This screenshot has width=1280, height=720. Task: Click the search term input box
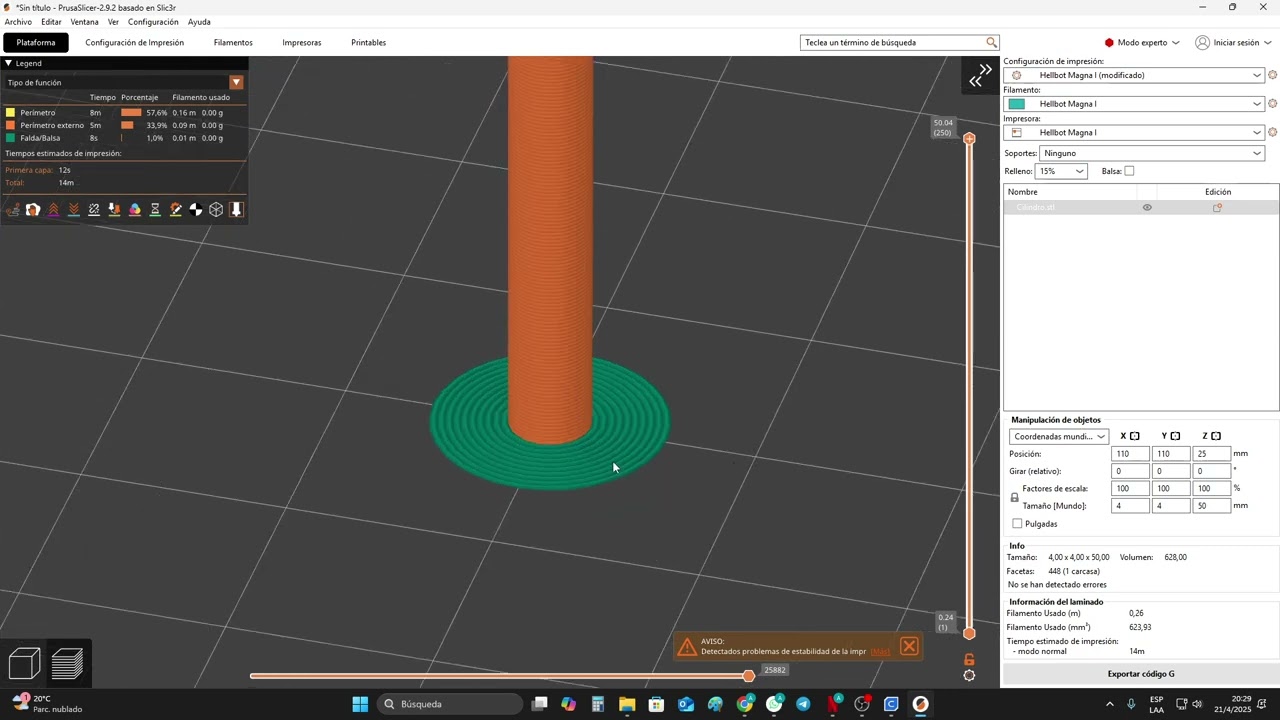coord(893,43)
